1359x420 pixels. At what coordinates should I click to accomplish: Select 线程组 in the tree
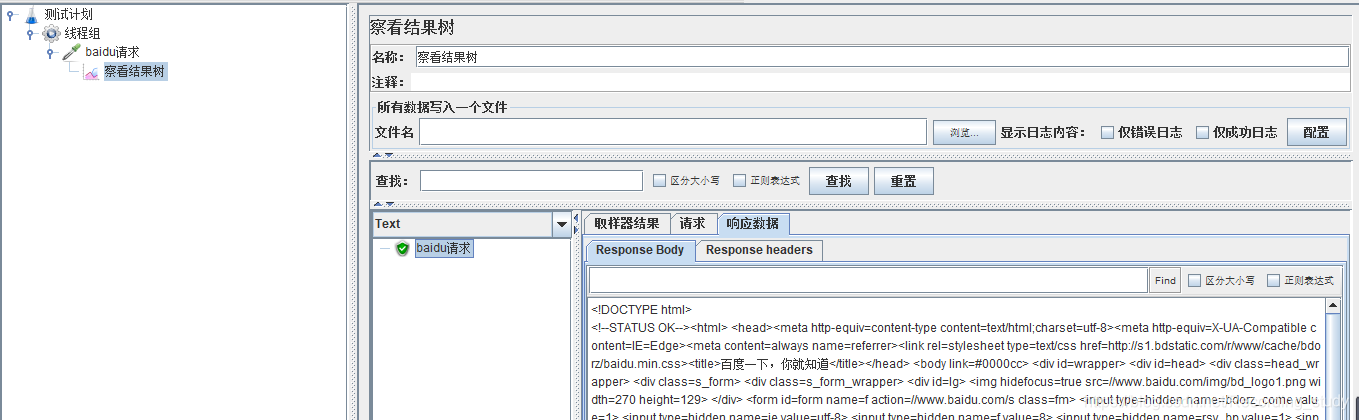[x=83, y=33]
